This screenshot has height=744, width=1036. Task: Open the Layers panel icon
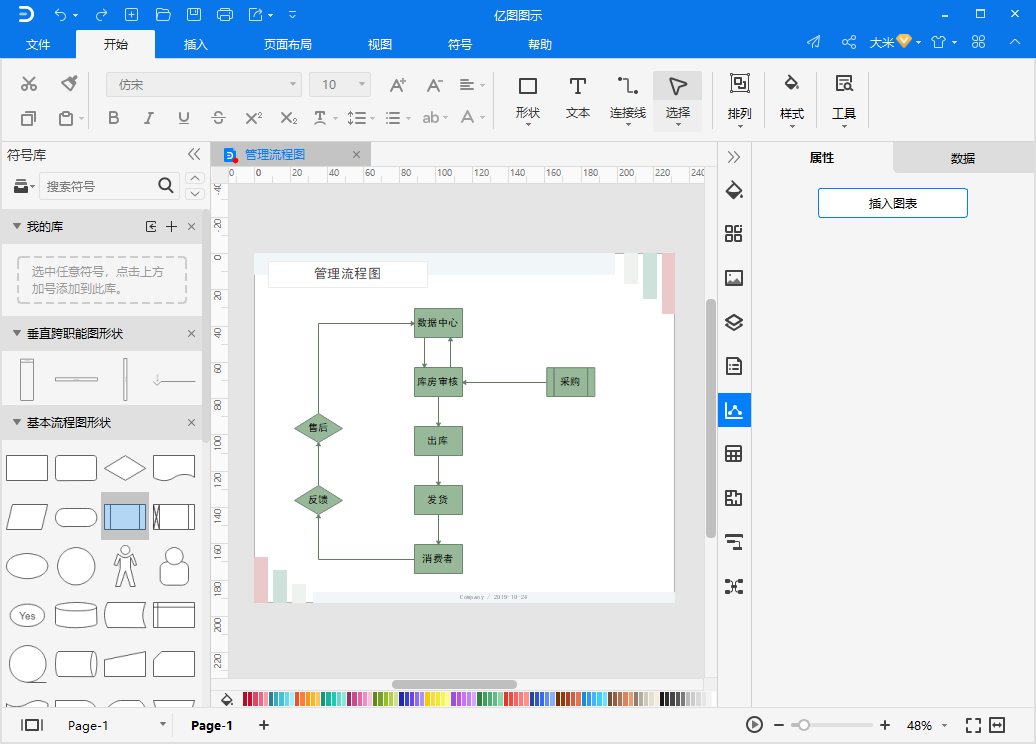point(734,322)
